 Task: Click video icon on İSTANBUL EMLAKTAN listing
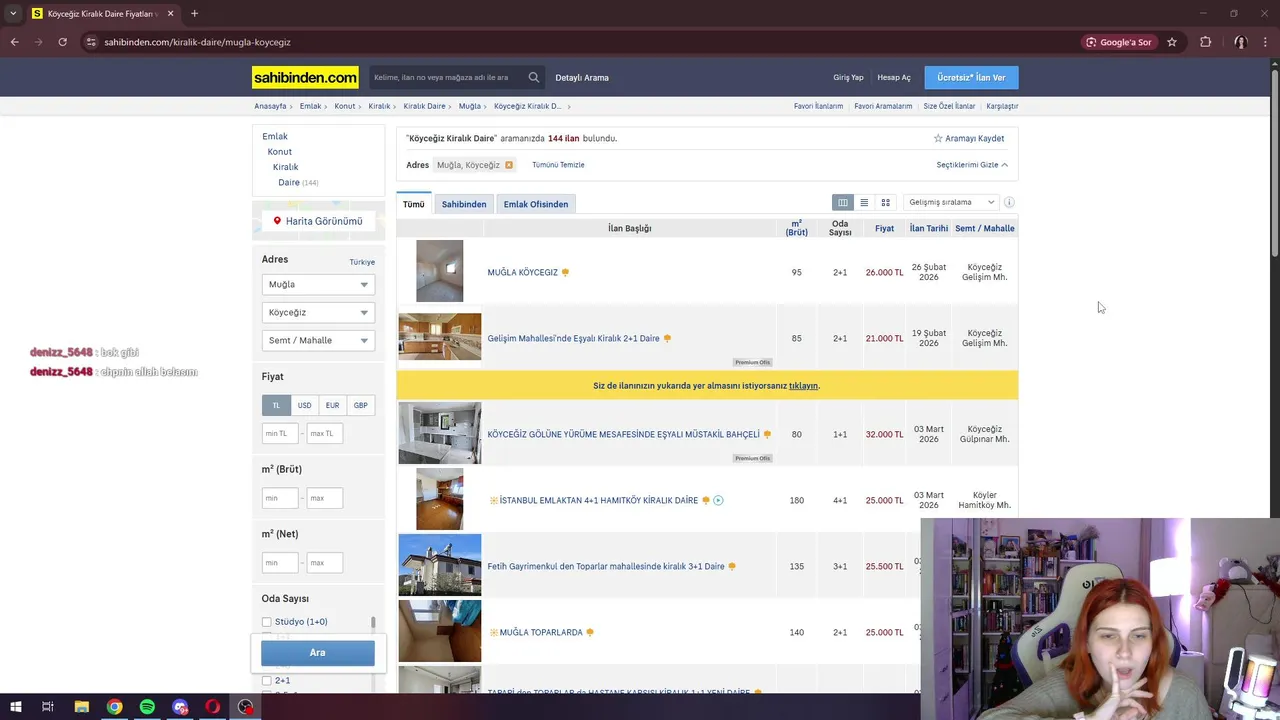718,500
